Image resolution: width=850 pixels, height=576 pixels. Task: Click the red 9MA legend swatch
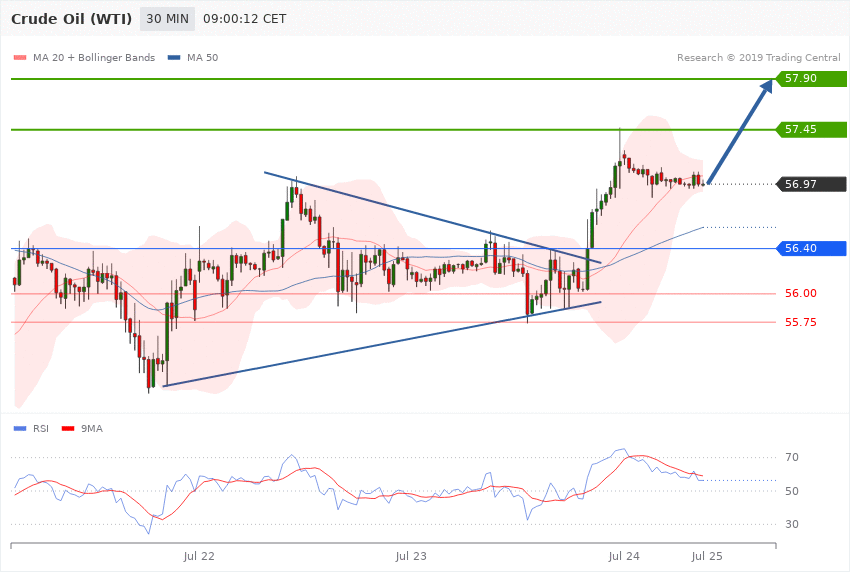tap(68, 429)
